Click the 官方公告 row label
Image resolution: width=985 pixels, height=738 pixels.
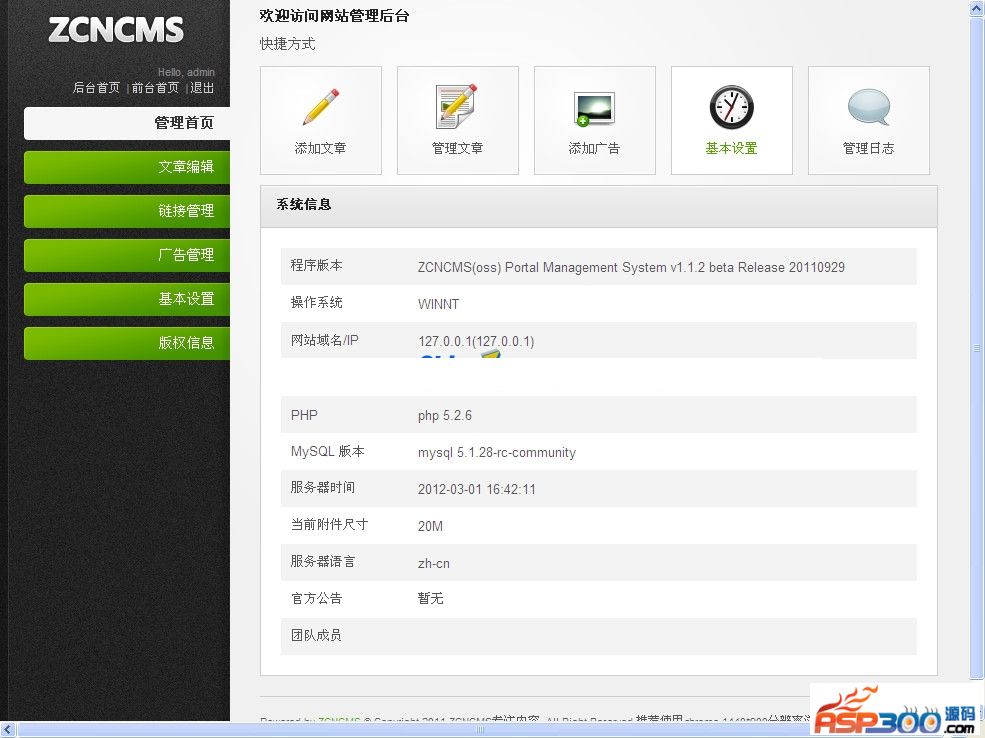pyautogui.click(x=317, y=599)
